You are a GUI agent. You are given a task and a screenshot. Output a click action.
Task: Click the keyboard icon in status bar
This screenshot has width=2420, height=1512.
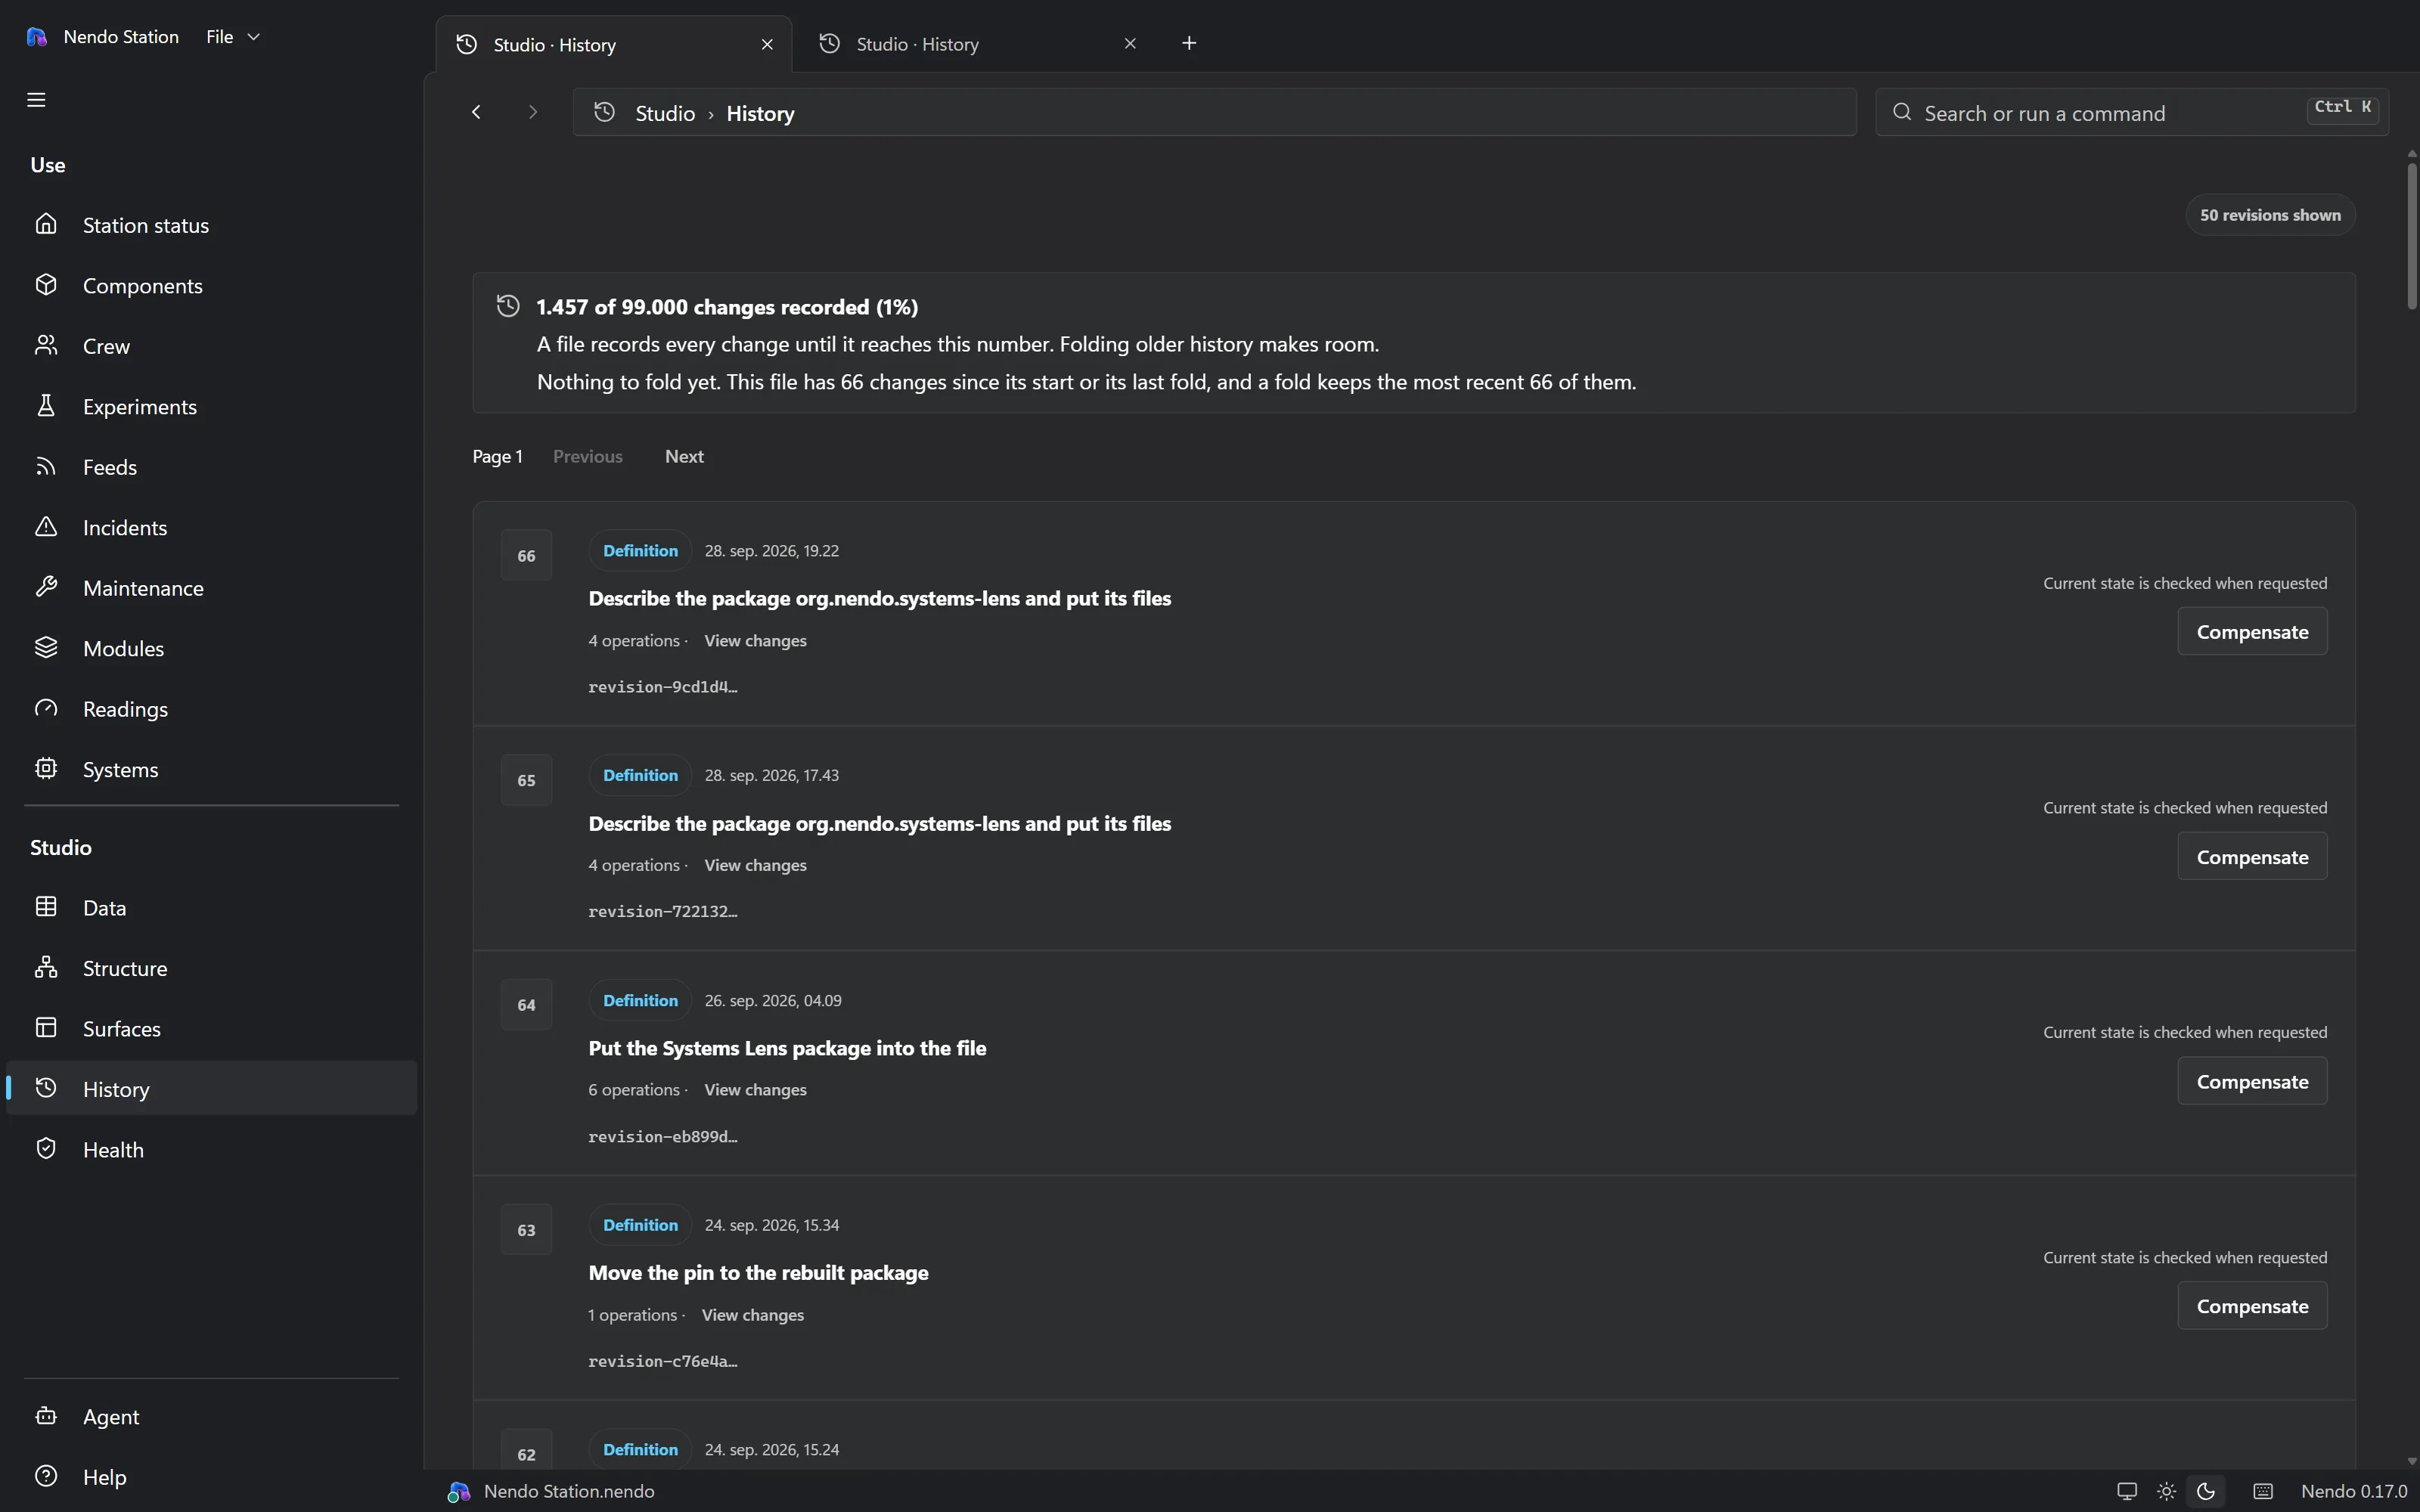[2263, 1491]
